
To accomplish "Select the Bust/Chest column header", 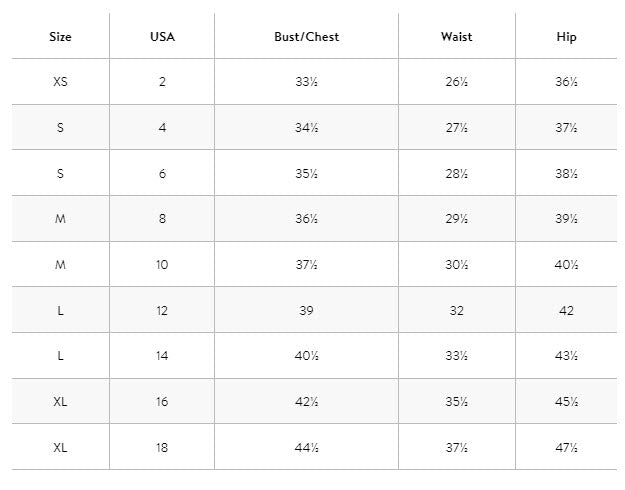I will pos(306,37).
